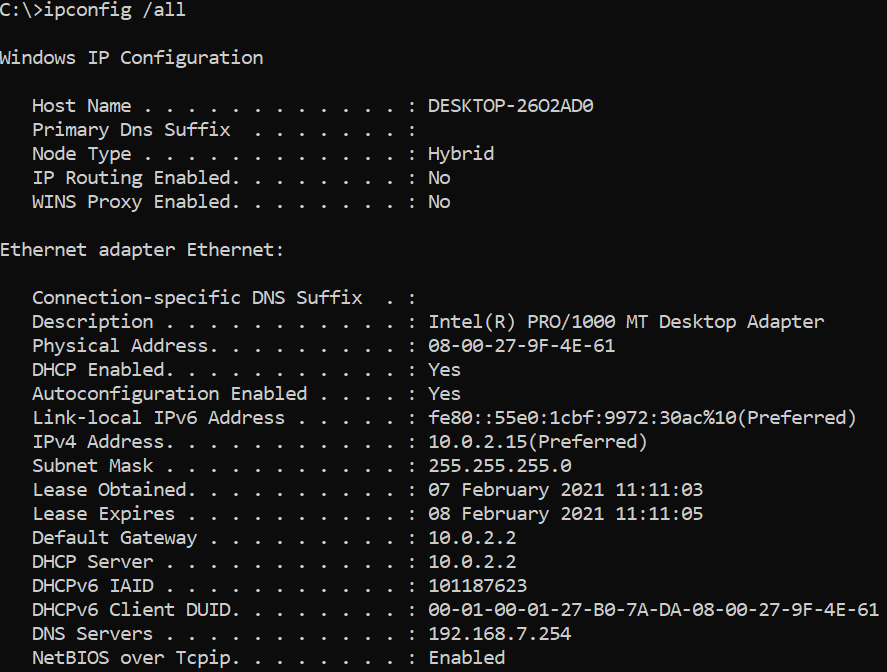Screen dimensions: 887x672
Task: Click the Default Gateway address value
Action: coord(472,538)
